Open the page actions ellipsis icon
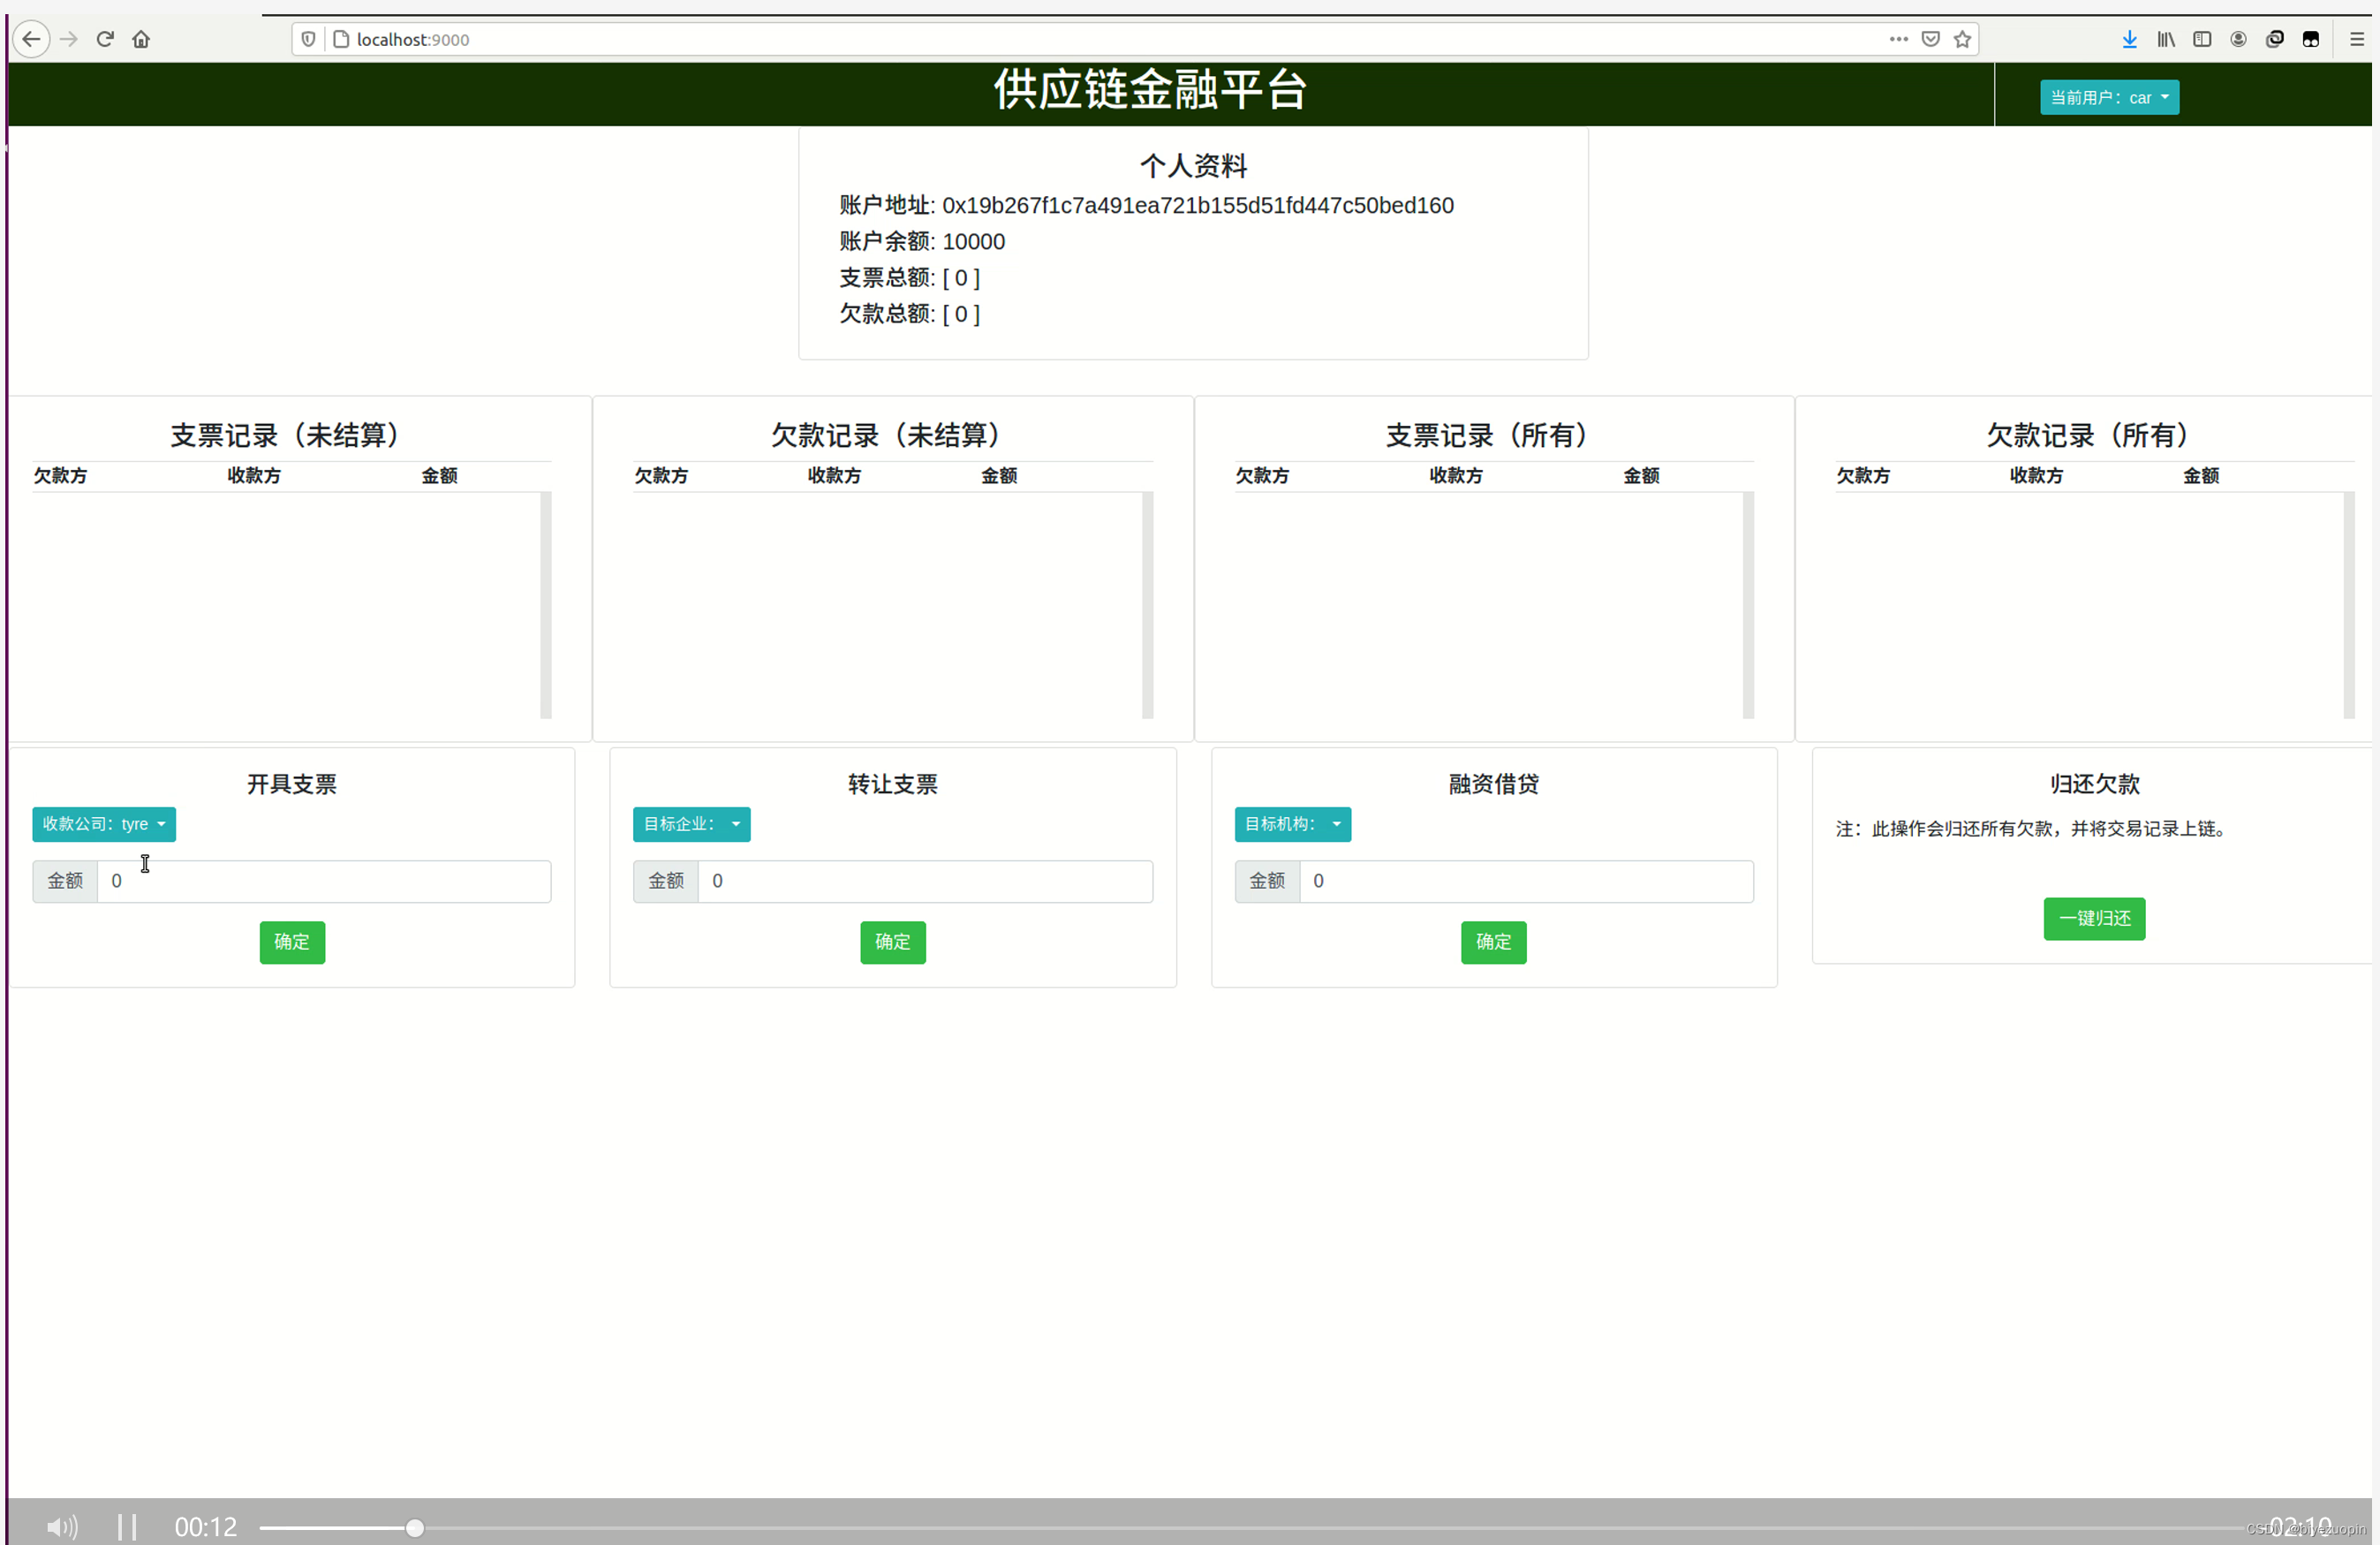Image resolution: width=2380 pixels, height=1545 pixels. 1898,39
